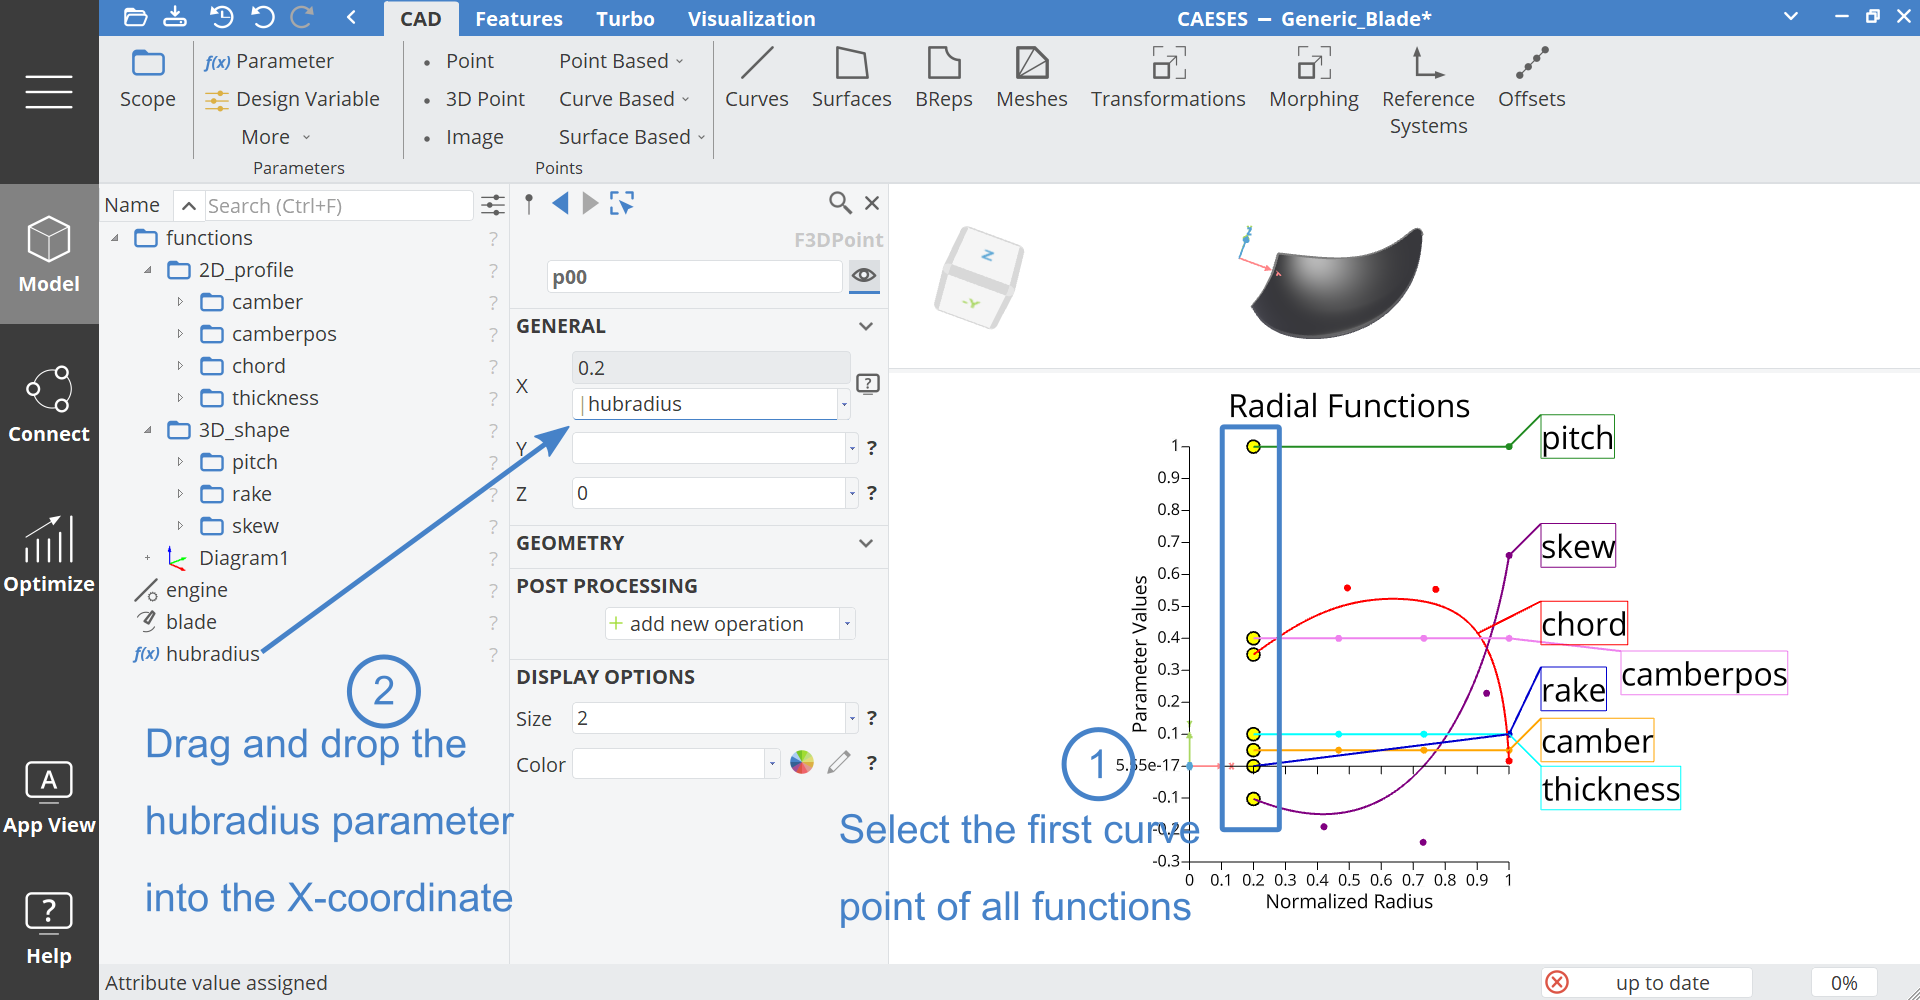The width and height of the screenshot is (1920, 1000).
Task: Open the add new operation dropdown
Action: tap(847, 624)
